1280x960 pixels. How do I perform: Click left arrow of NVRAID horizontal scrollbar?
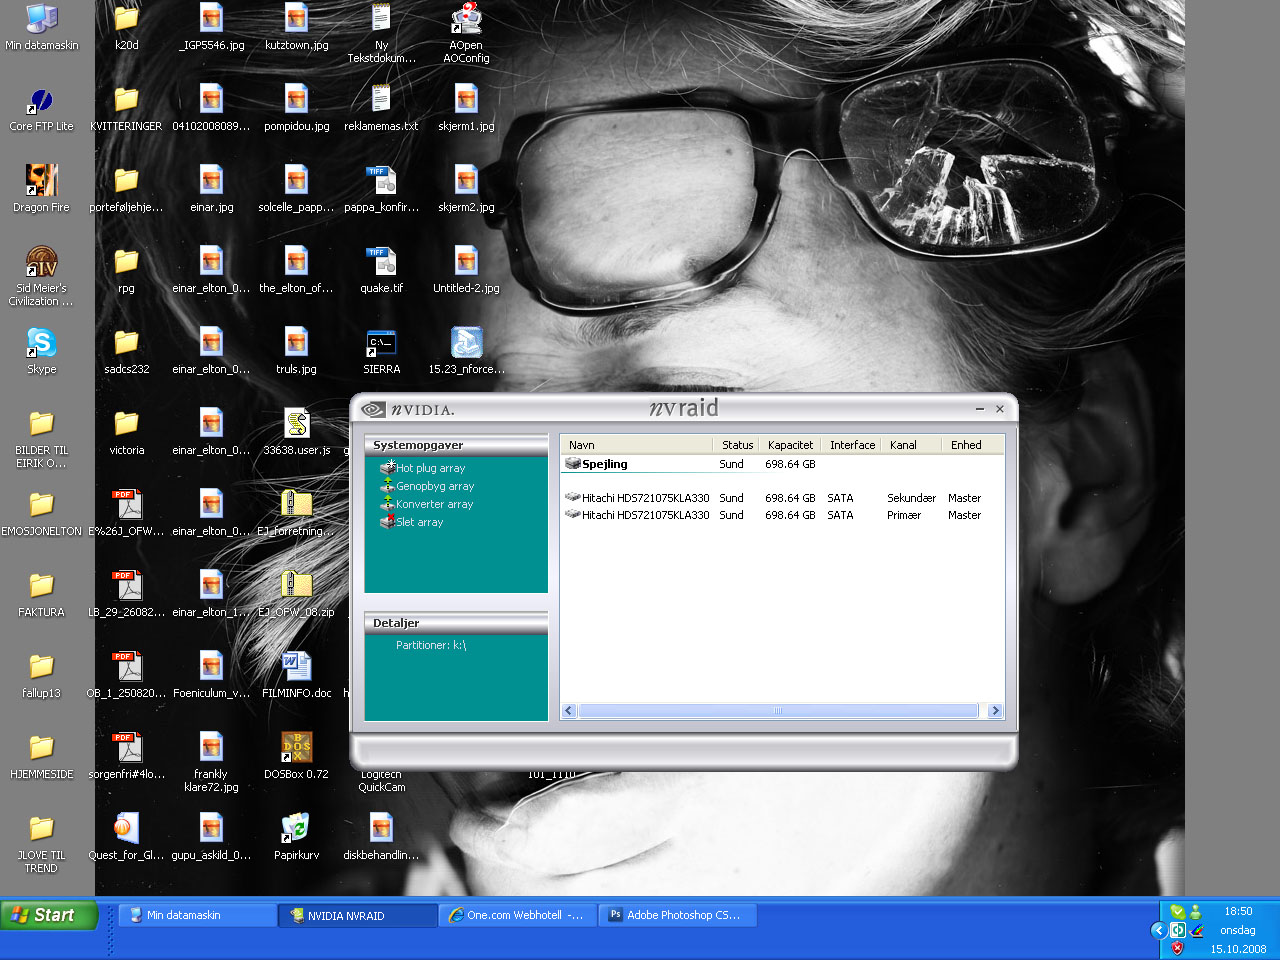click(569, 711)
